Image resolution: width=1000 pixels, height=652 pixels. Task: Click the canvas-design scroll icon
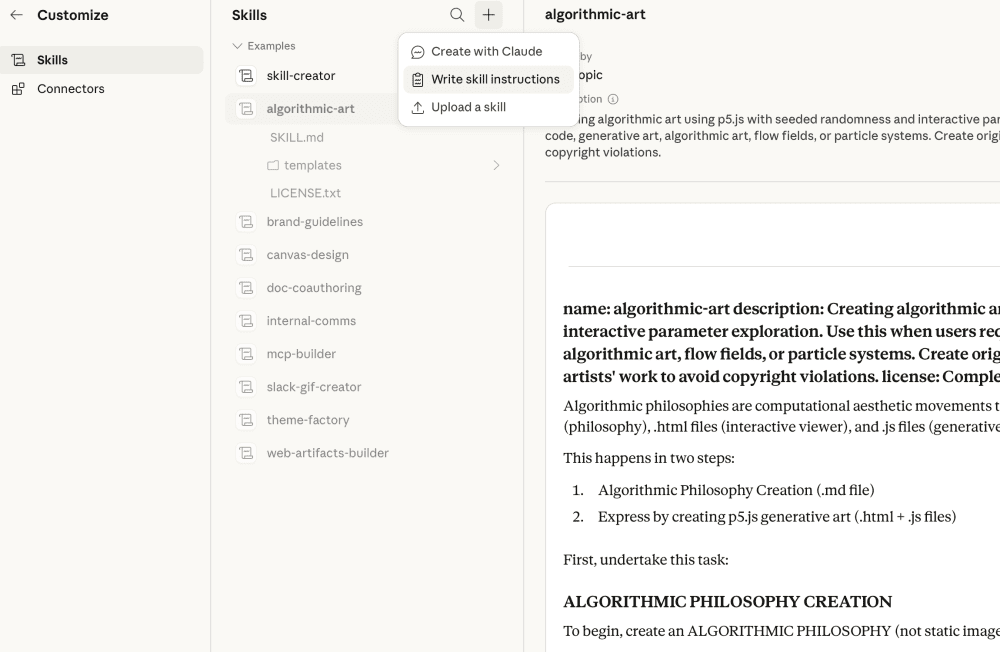(x=246, y=255)
